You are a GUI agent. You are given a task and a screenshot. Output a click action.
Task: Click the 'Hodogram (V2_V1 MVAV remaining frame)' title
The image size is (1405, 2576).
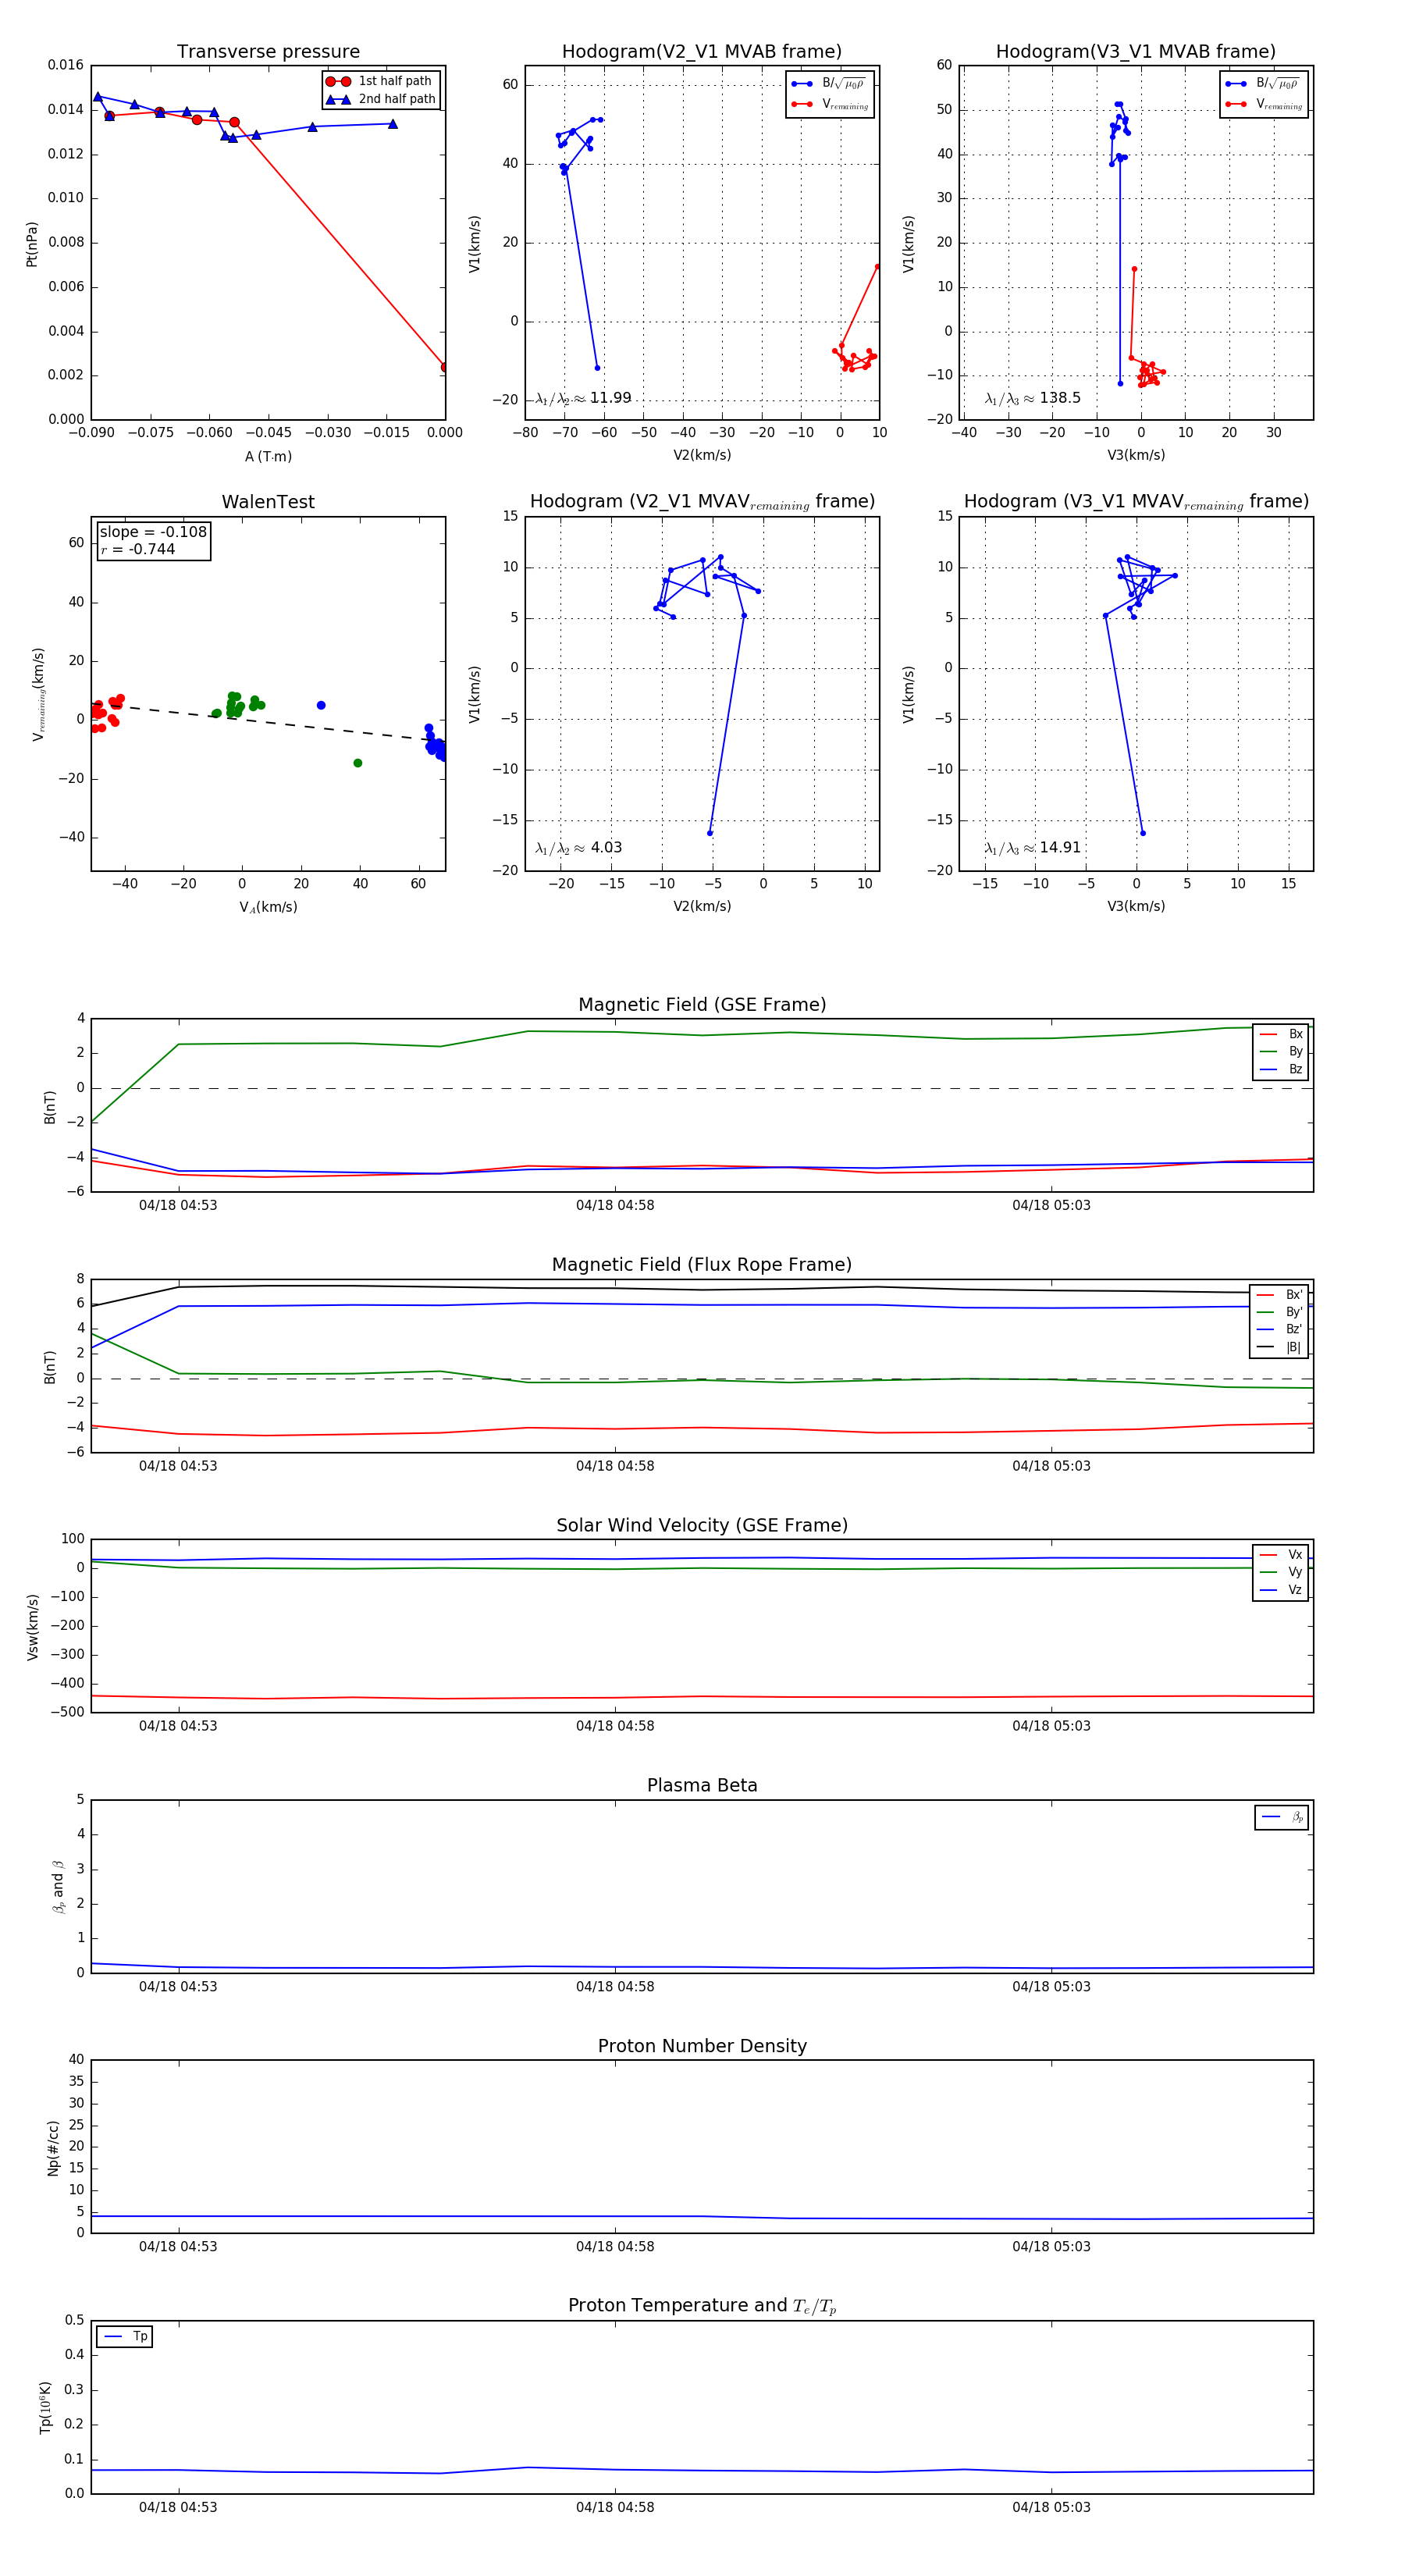tap(702, 502)
